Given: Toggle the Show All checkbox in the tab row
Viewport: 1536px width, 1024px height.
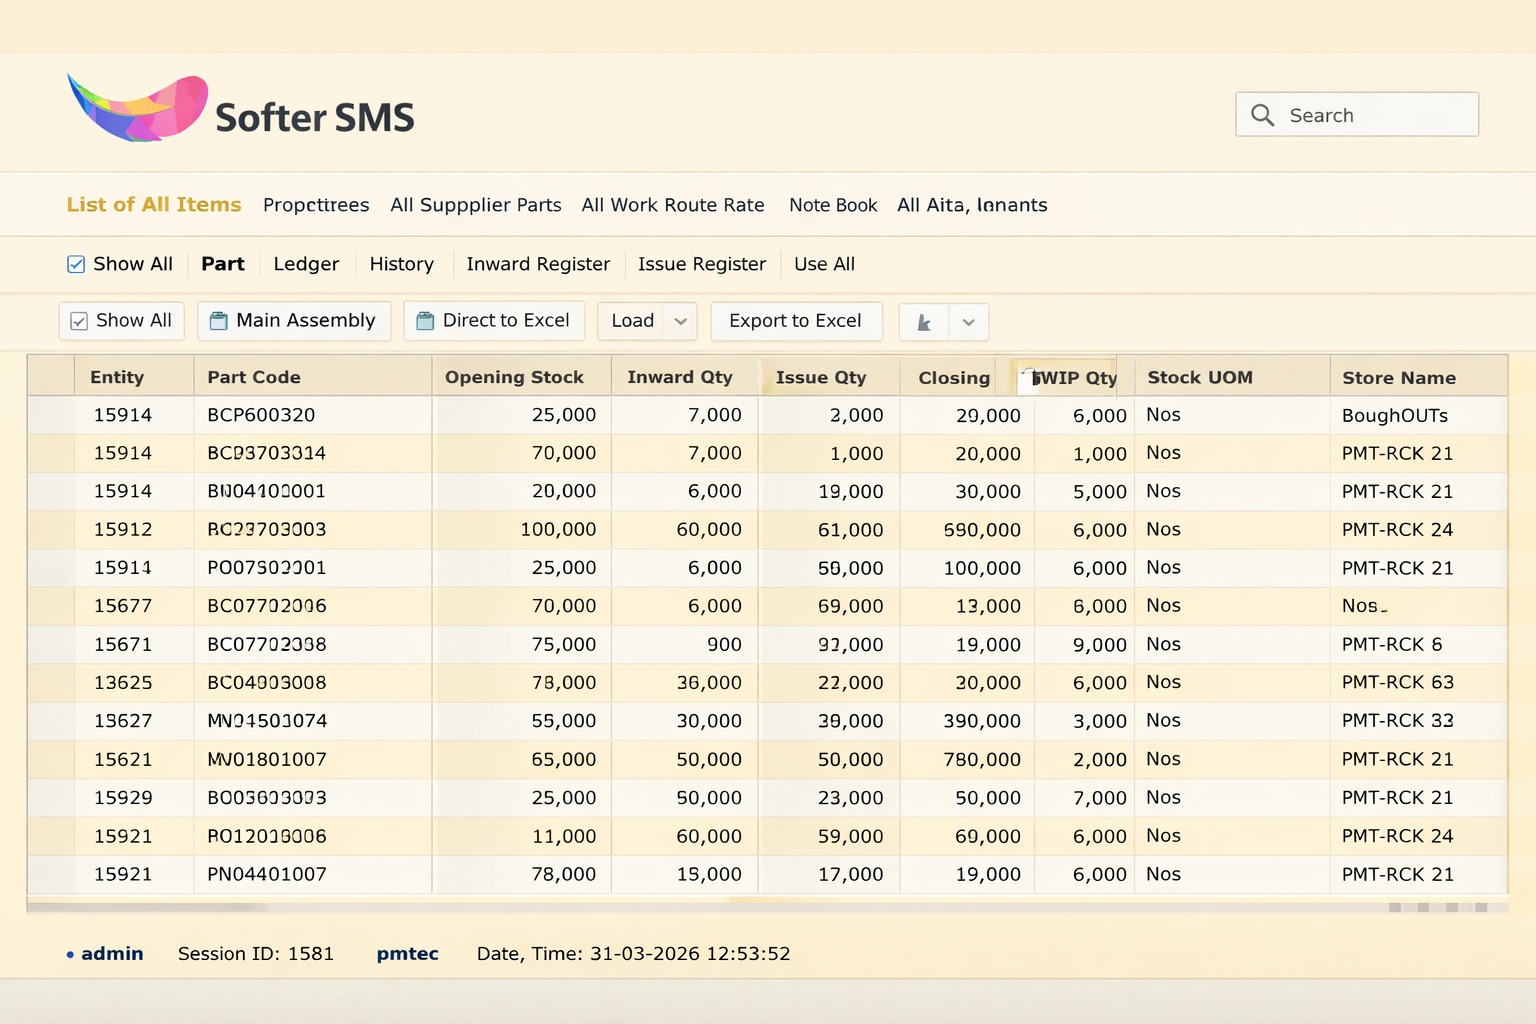Looking at the screenshot, I should (x=76, y=264).
